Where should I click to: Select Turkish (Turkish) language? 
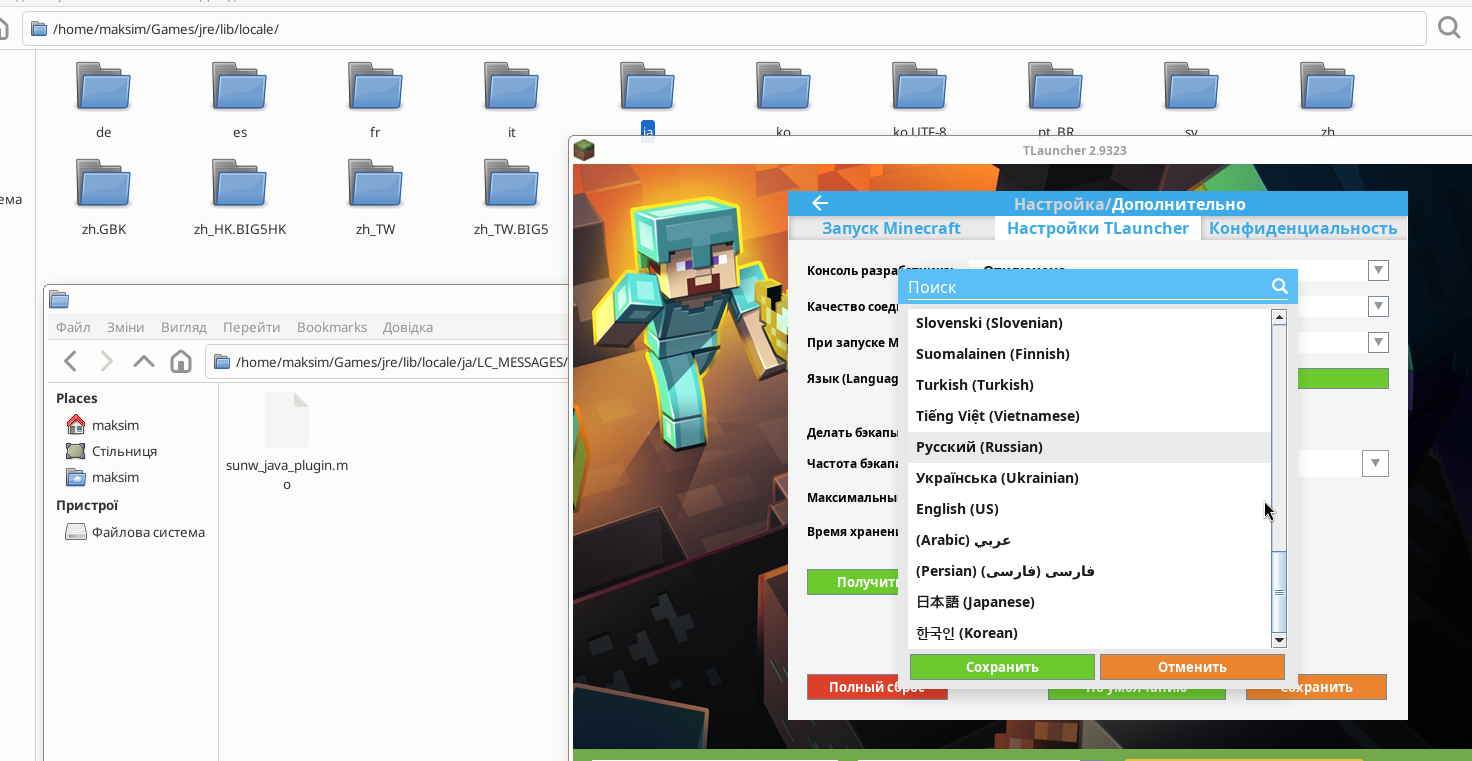(1089, 385)
